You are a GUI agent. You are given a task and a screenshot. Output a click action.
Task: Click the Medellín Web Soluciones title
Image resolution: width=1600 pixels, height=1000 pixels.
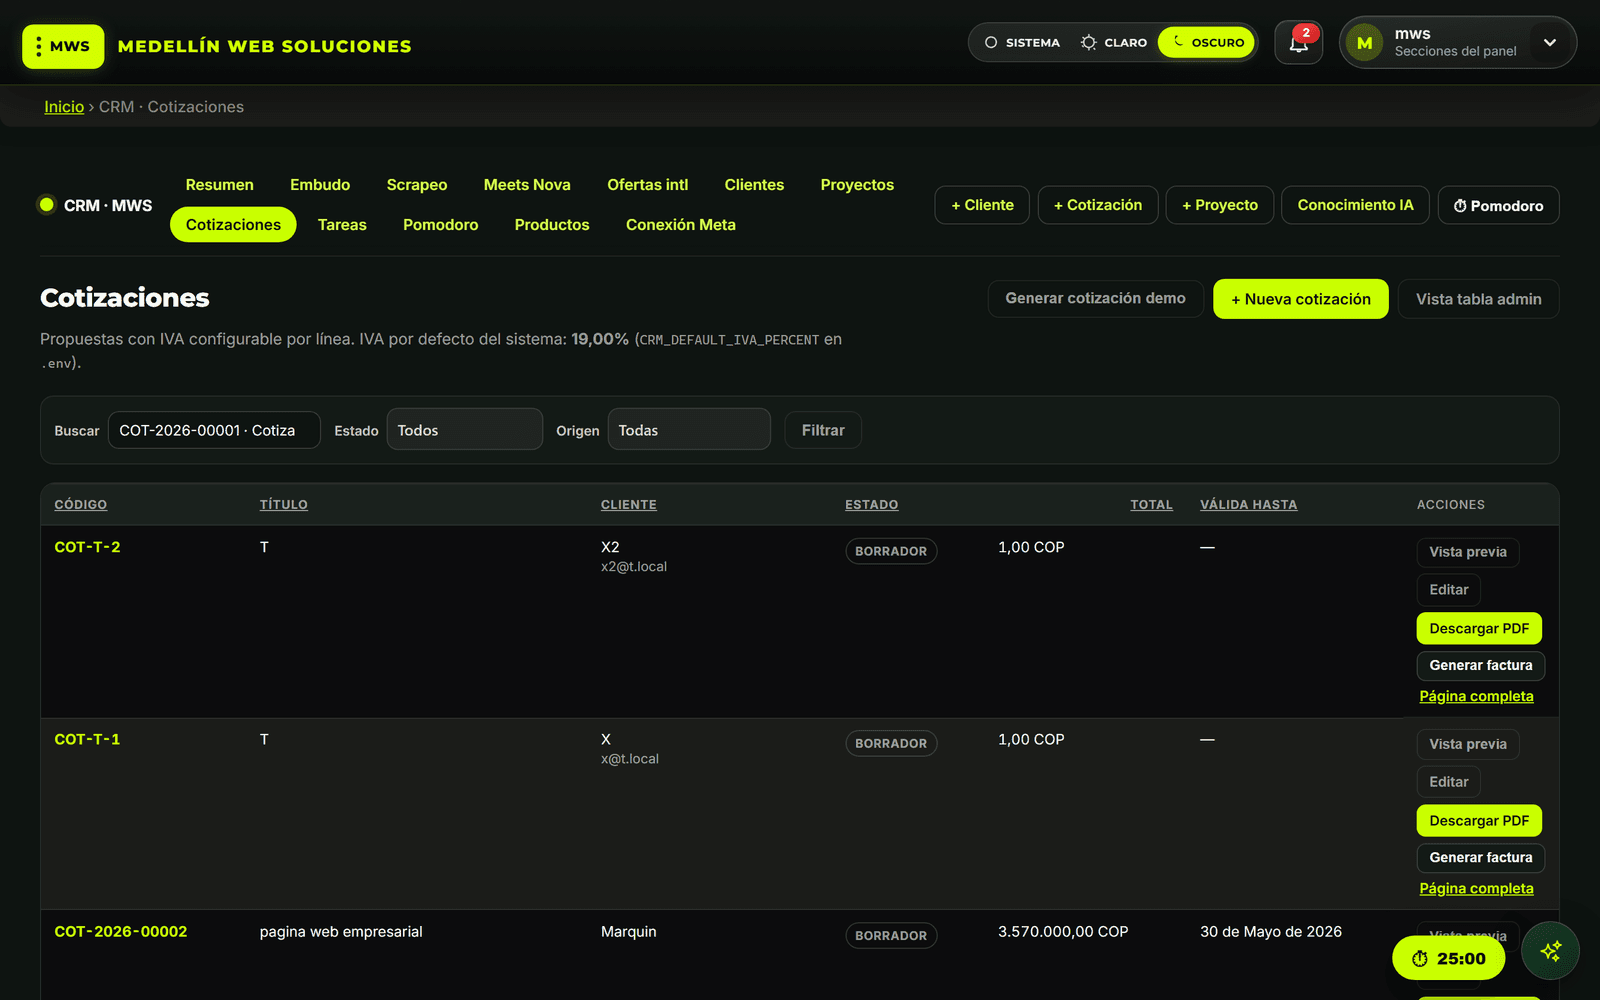265,46
